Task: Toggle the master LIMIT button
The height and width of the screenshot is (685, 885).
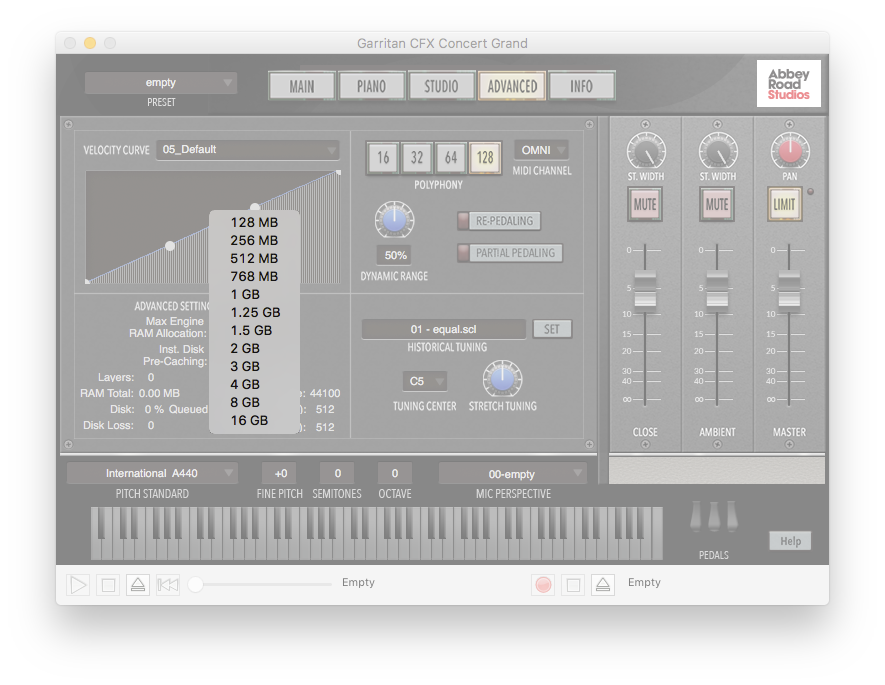Action: (x=785, y=204)
